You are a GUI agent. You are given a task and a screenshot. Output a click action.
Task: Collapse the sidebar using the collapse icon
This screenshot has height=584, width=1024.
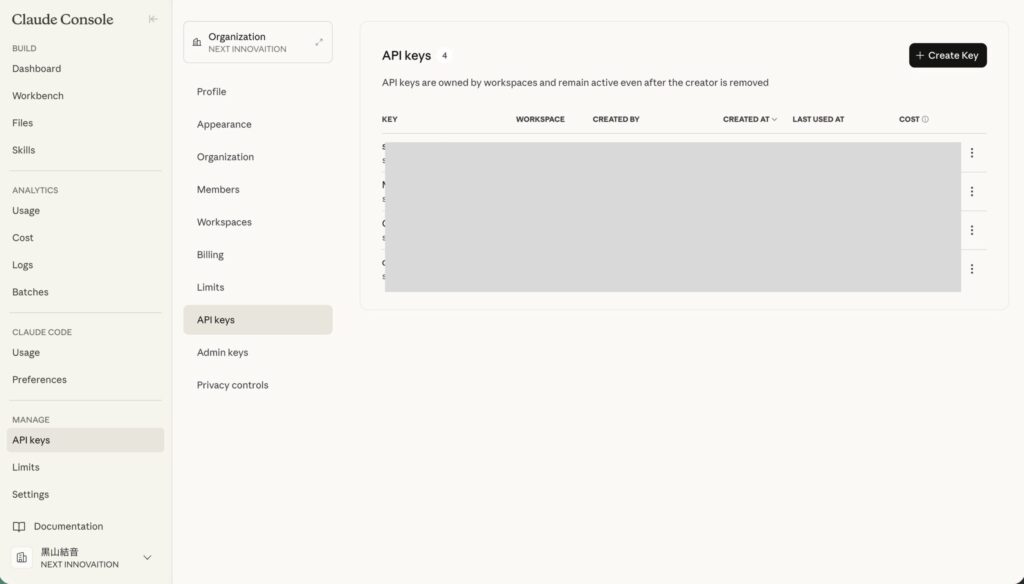coord(152,19)
